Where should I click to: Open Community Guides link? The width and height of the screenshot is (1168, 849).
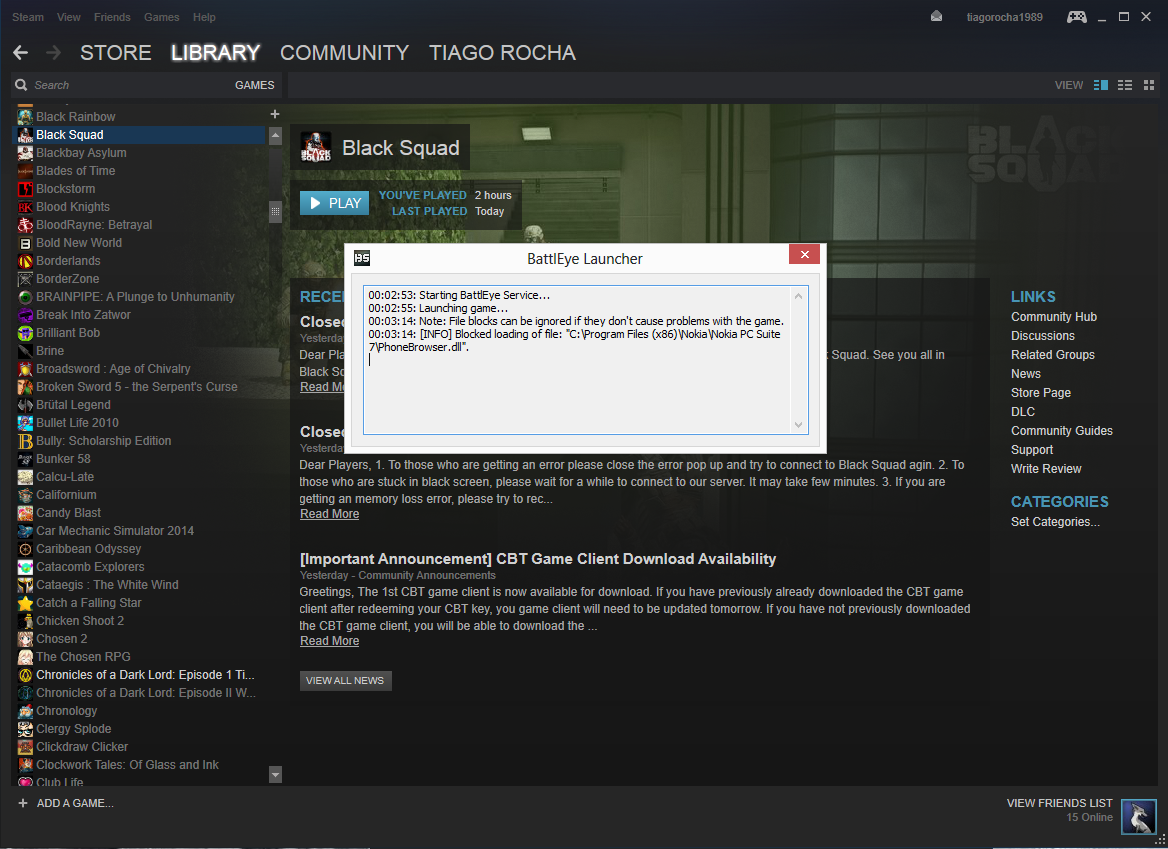(x=1061, y=430)
